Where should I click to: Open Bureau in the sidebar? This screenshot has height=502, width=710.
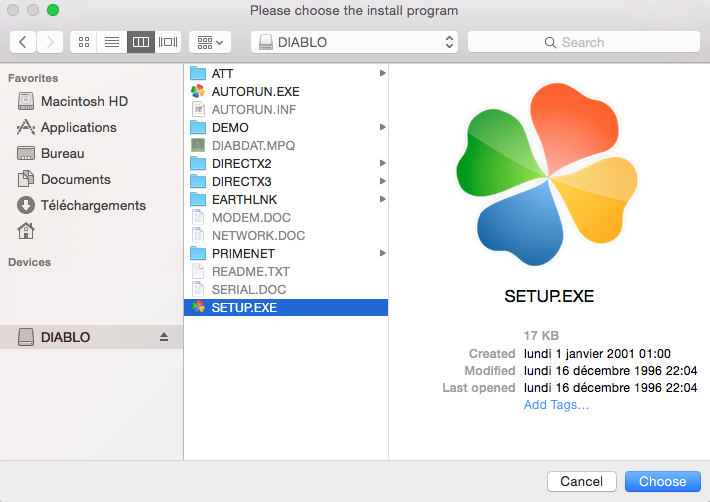tap(51, 153)
